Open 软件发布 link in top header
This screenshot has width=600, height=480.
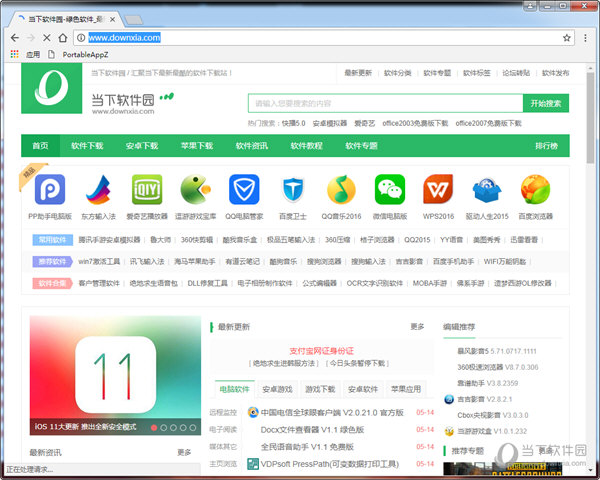tap(556, 73)
